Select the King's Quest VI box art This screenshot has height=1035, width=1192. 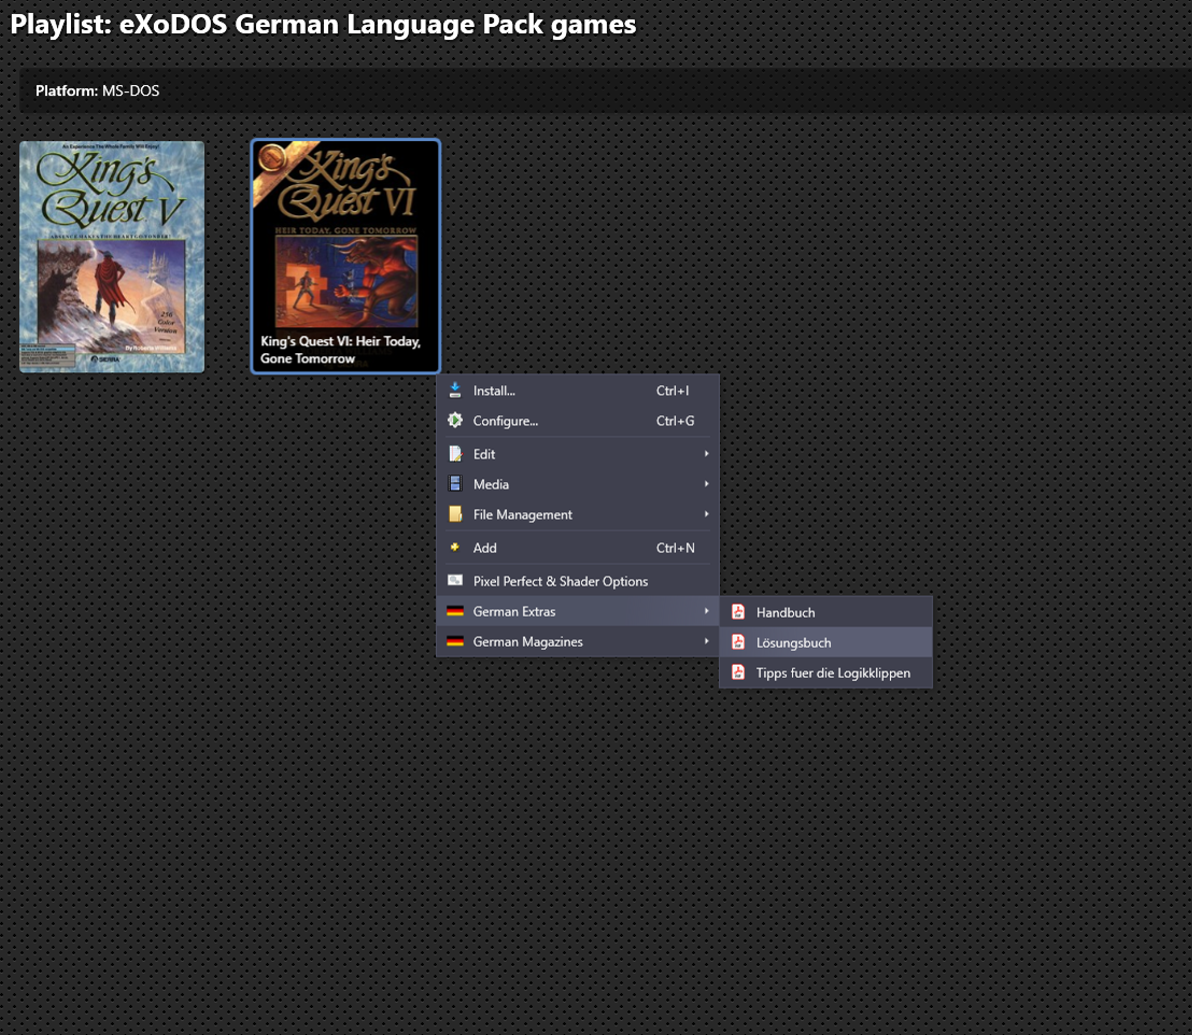point(345,256)
